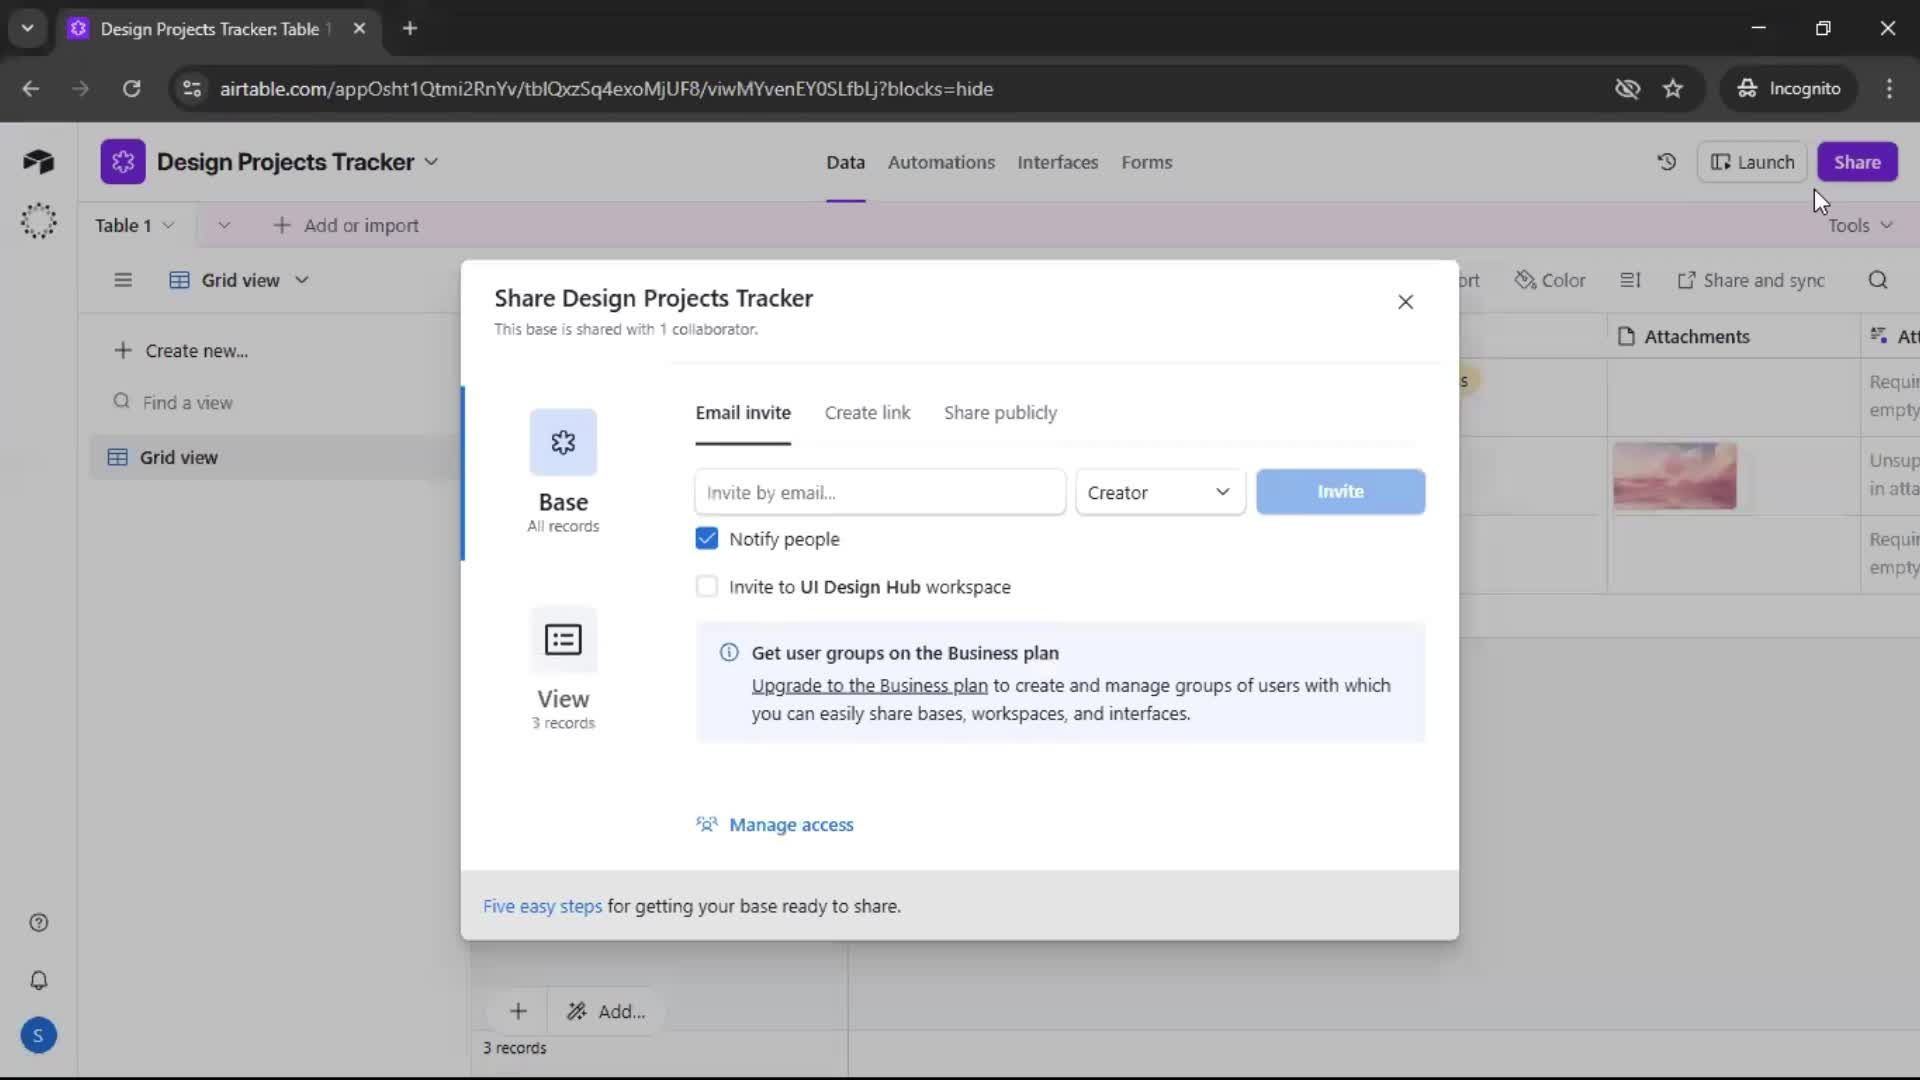Viewport: 1920px width, 1080px height.
Task: Open the pink sky attachment thumbnail
Action: pyautogui.click(x=1674, y=476)
